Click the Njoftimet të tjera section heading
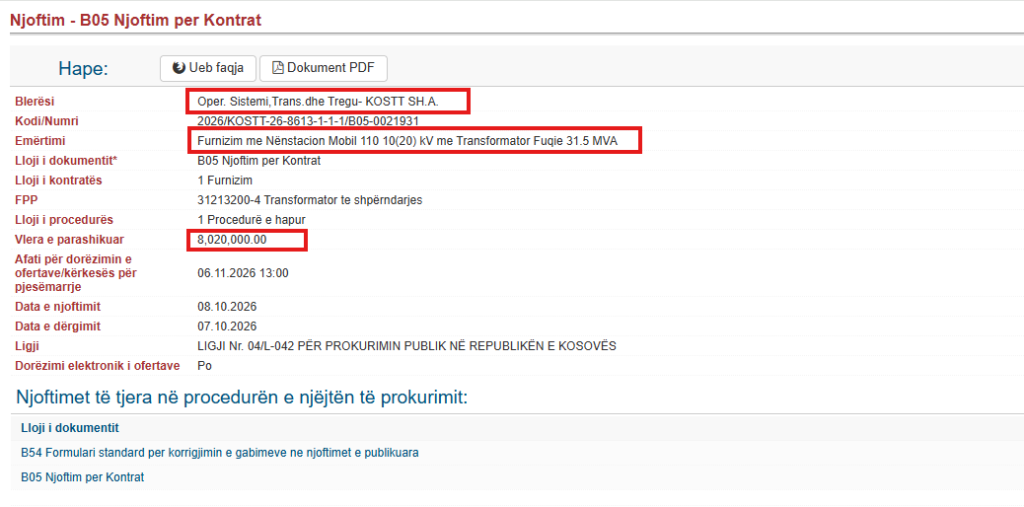Viewport: 1024px width, 507px height. [242, 396]
